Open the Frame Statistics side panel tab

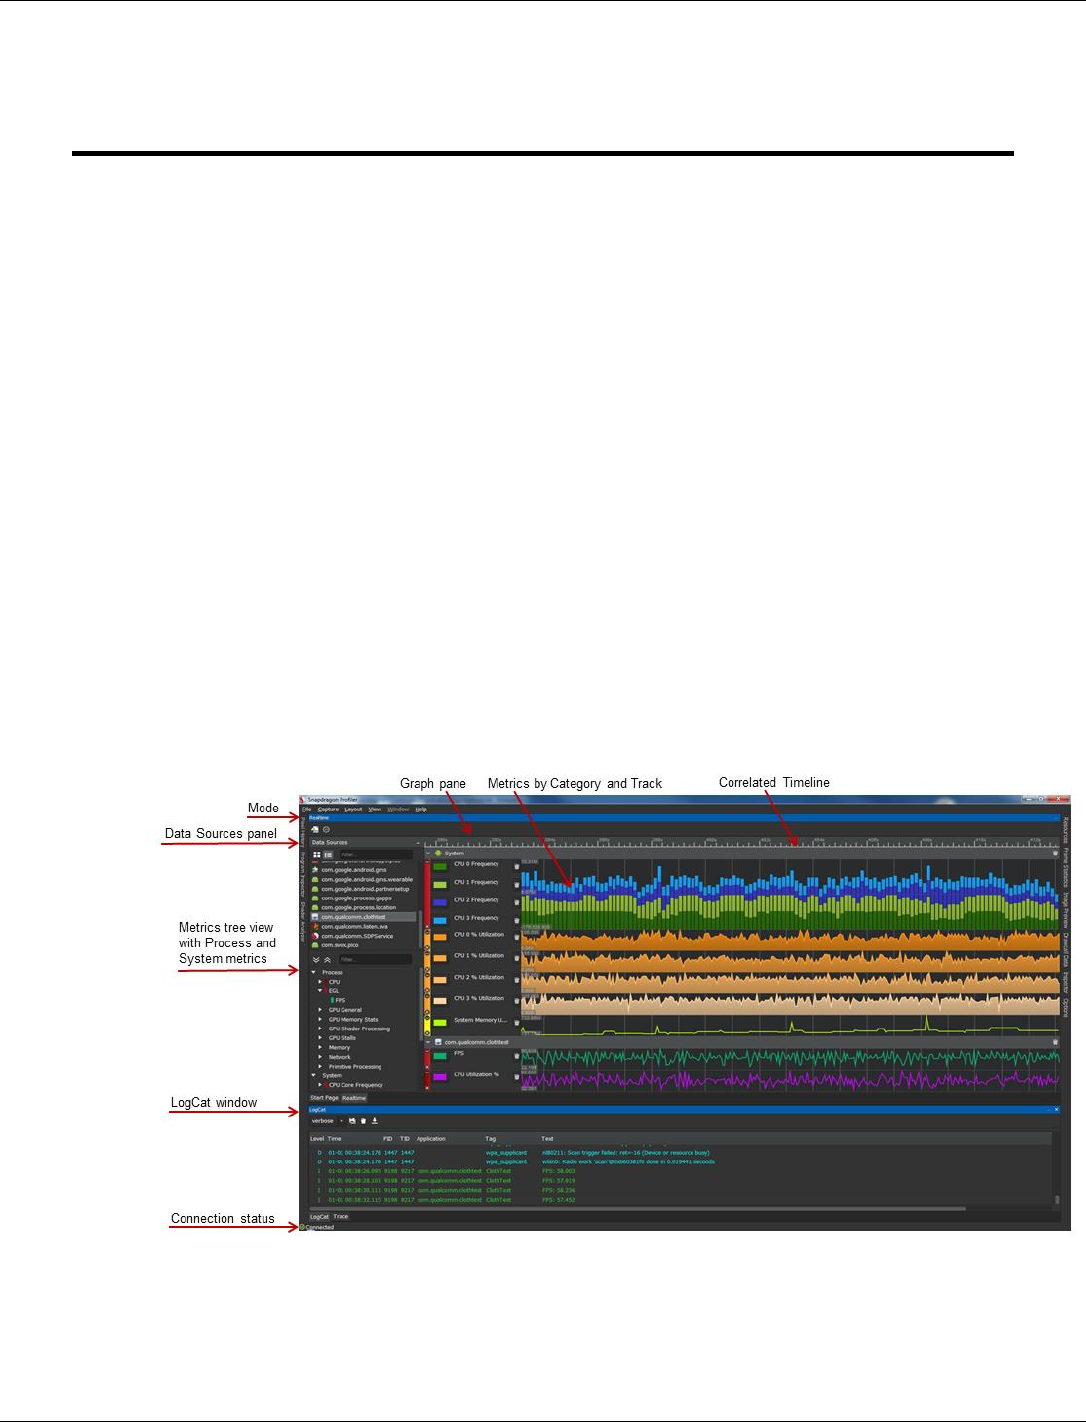pyautogui.click(x=1065, y=867)
